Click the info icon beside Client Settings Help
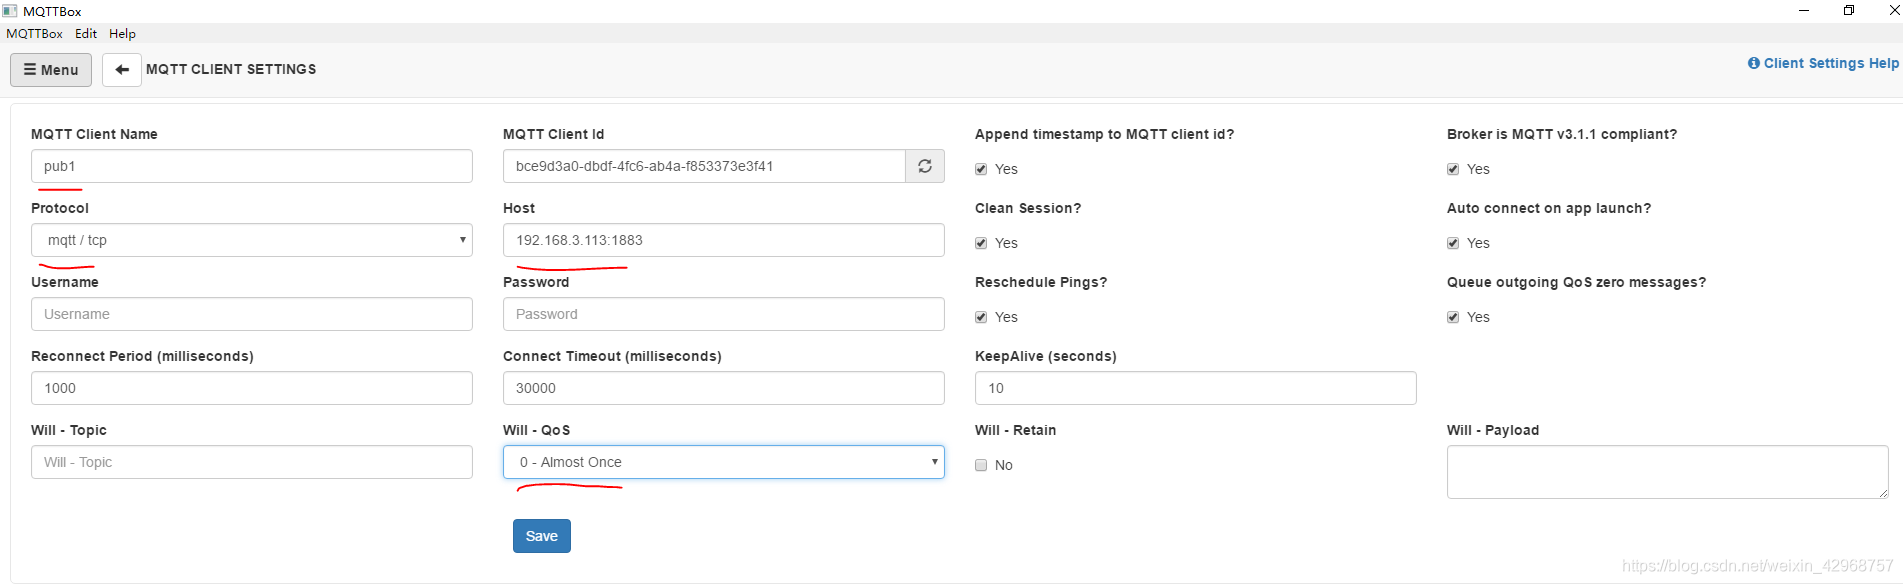Image resolution: width=1903 pixels, height=584 pixels. (x=1753, y=63)
